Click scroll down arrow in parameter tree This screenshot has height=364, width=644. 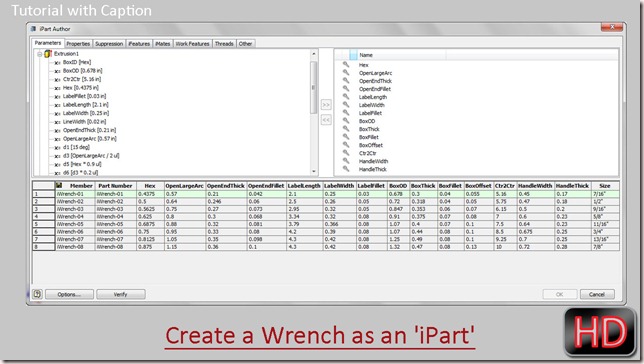314,171
